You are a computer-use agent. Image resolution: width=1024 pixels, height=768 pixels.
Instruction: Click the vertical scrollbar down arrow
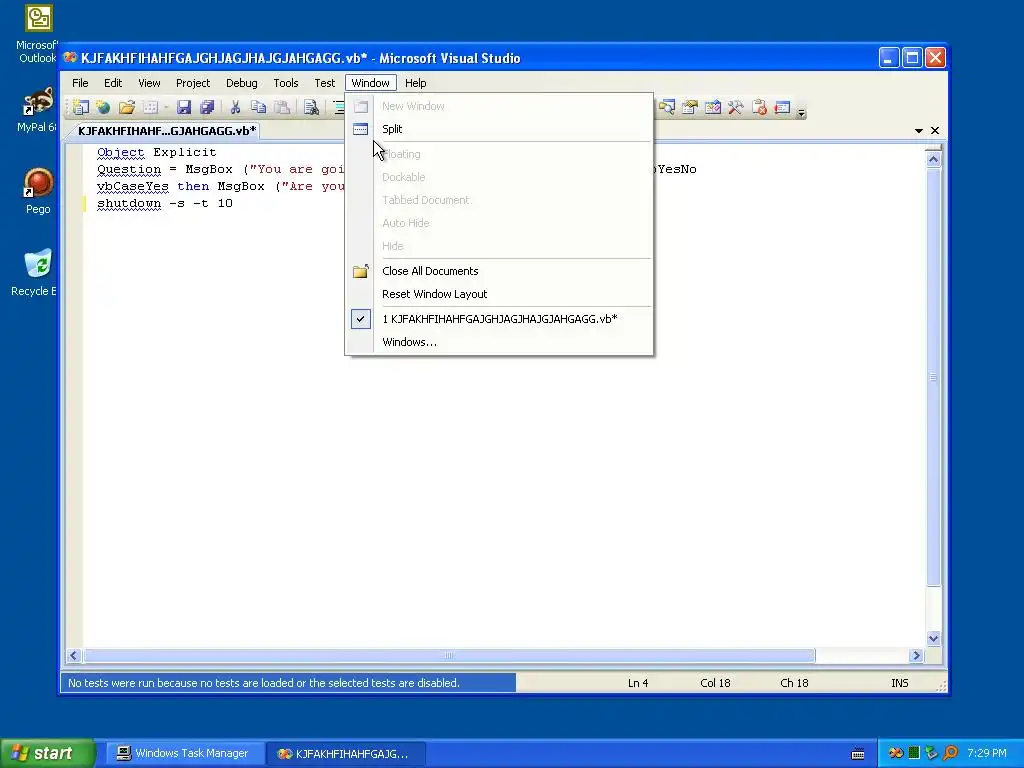tap(933, 638)
